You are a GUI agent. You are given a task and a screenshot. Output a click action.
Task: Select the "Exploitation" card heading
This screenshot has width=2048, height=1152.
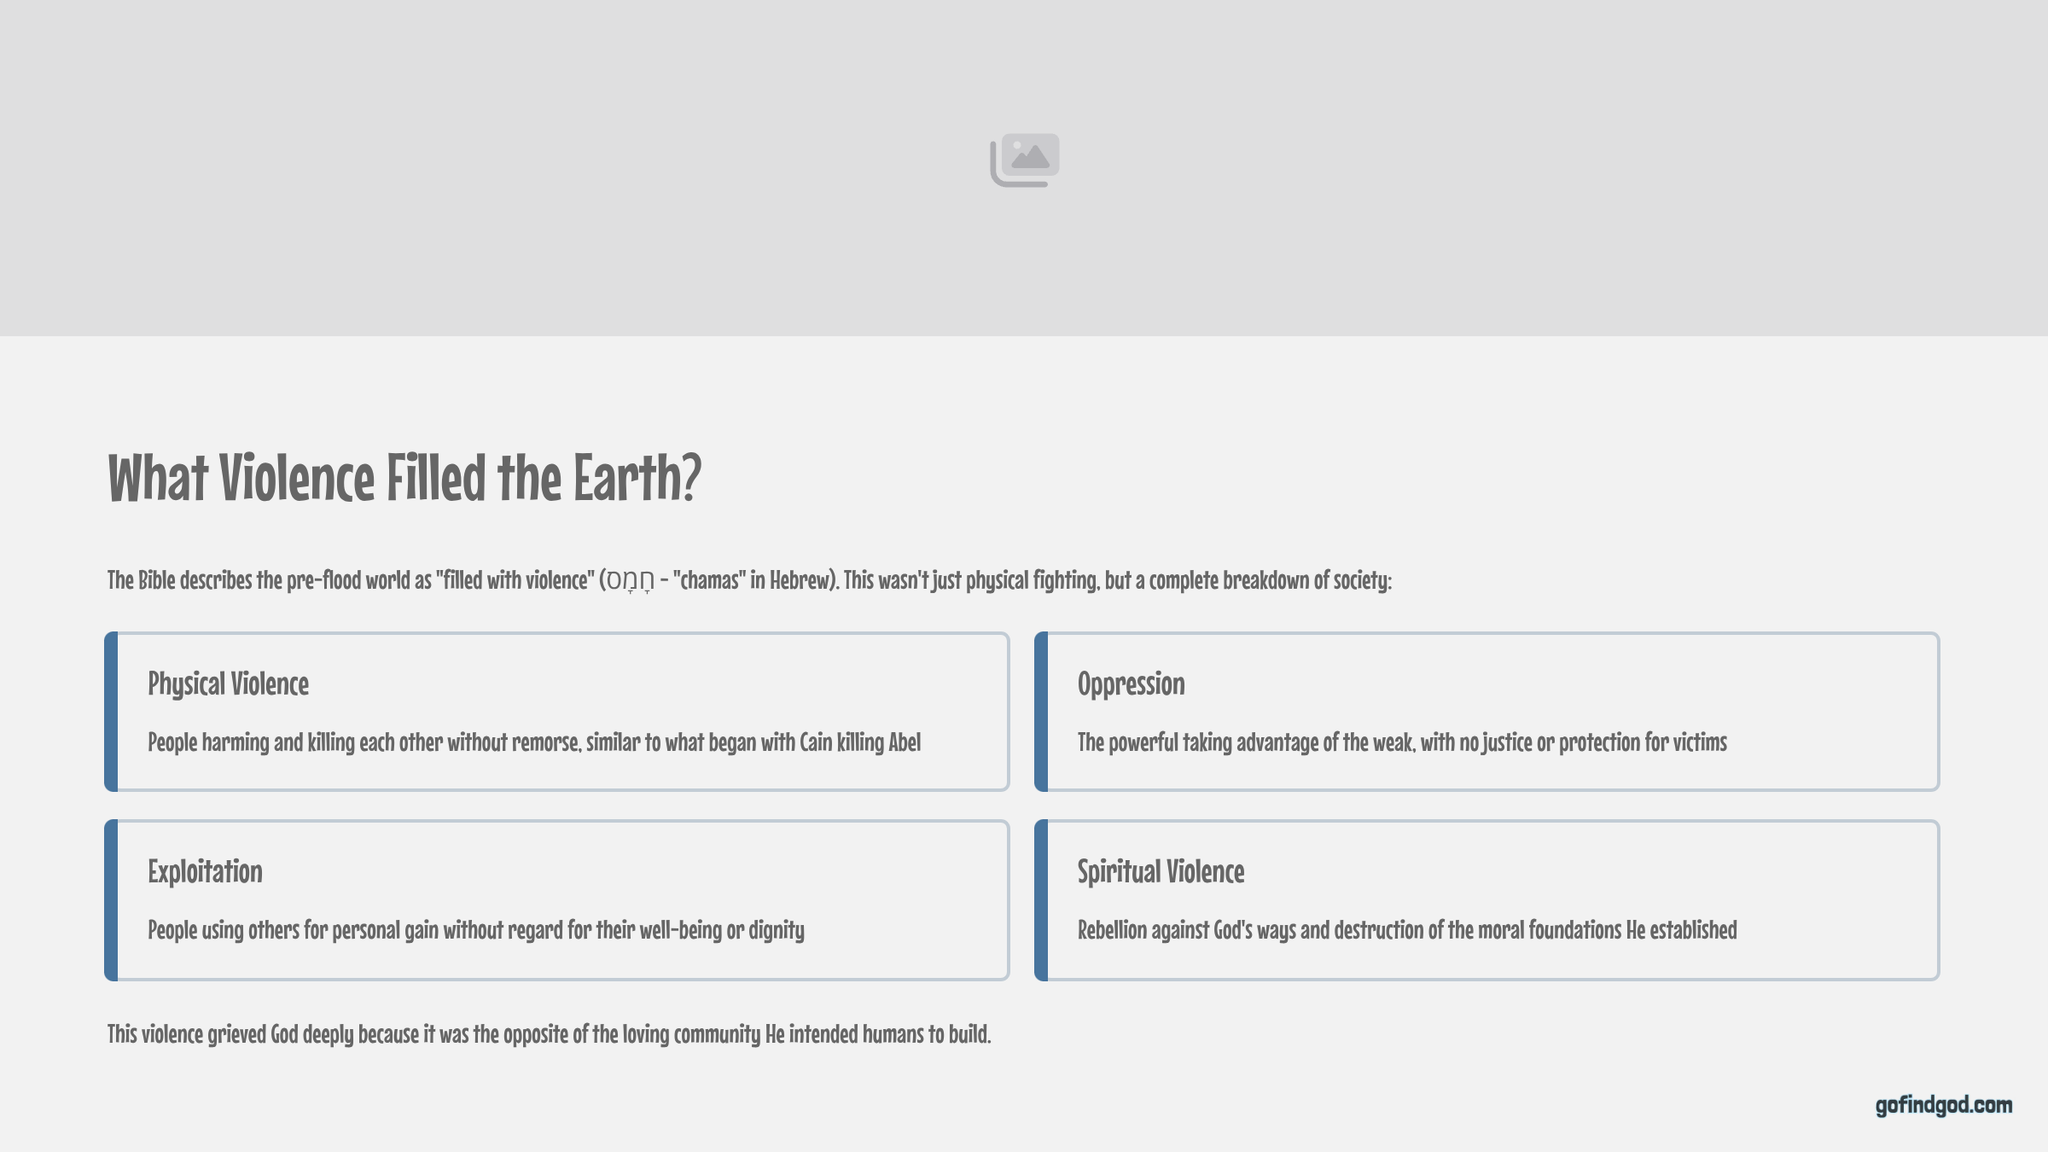pos(205,872)
